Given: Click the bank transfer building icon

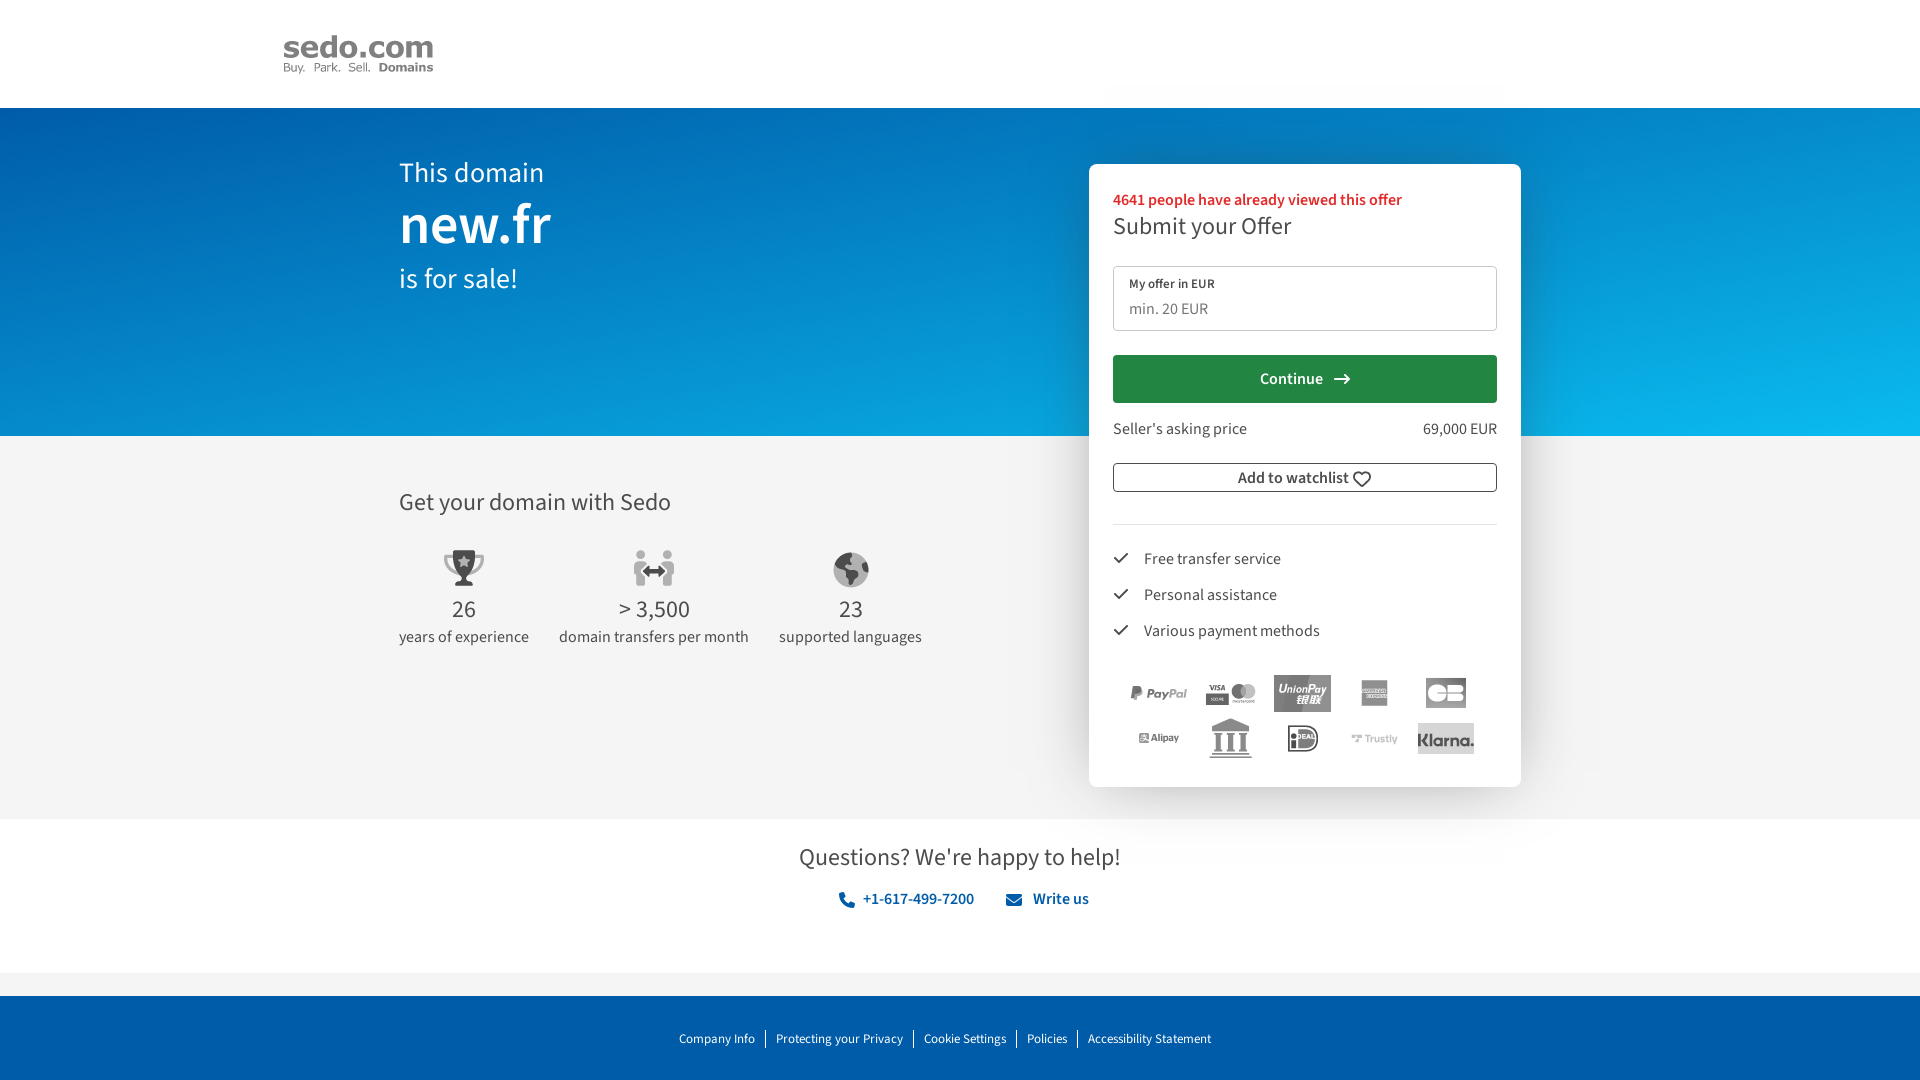Looking at the screenshot, I should click(1230, 738).
